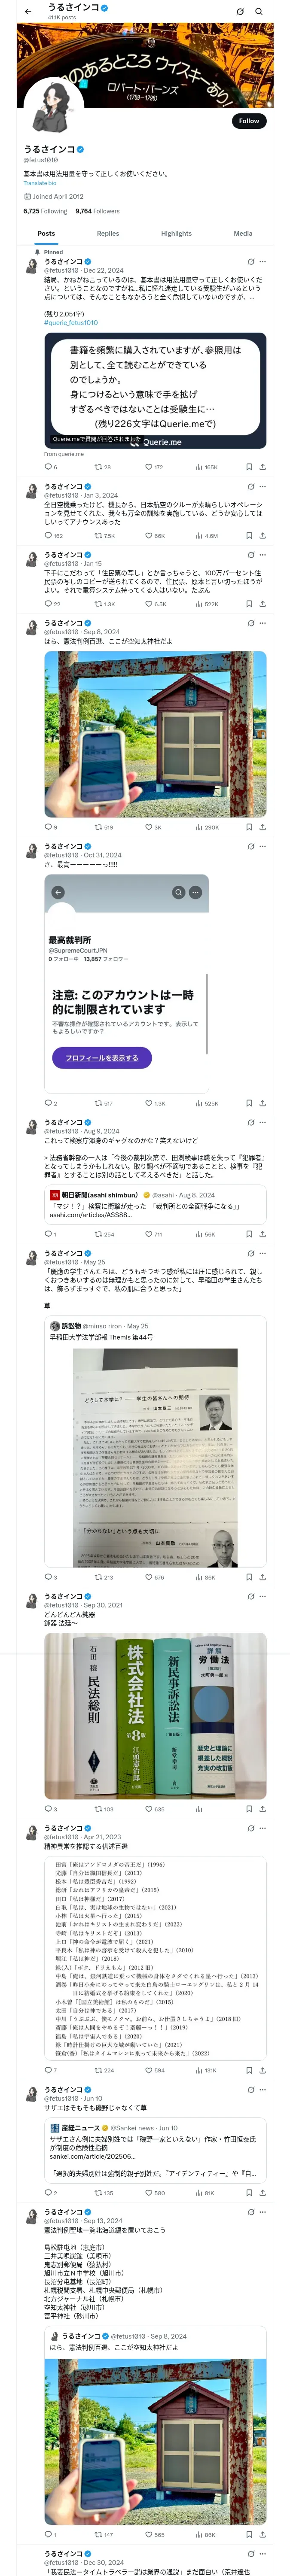
Task: Open three-dot menu on the Jan 15 post
Action: pos(263,555)
